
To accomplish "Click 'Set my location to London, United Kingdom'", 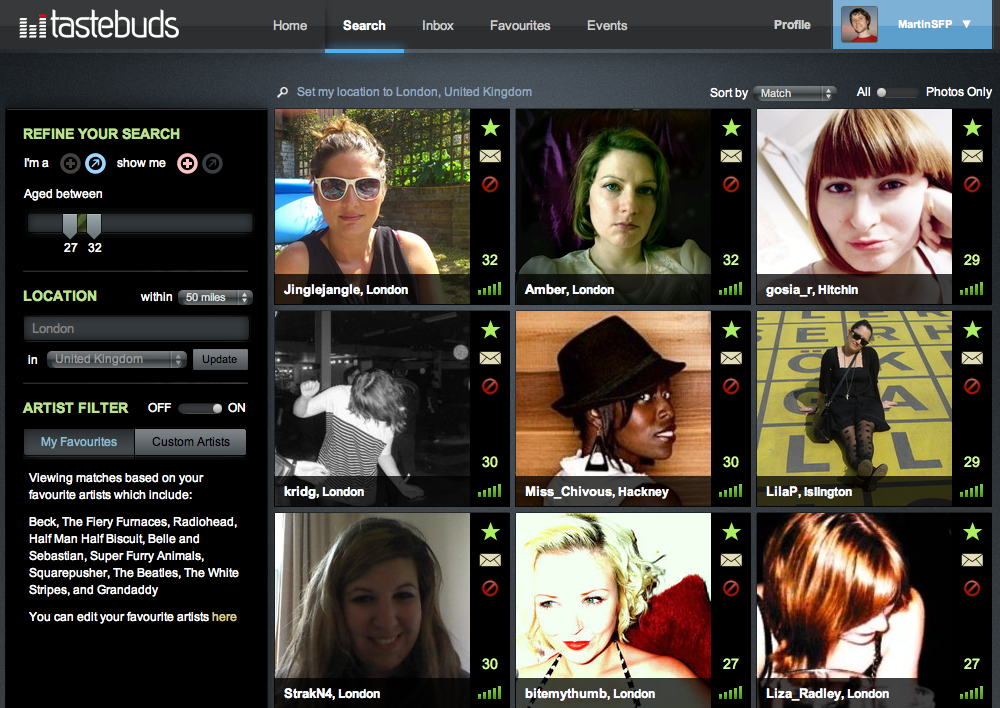I will pyautogui.click(x=414, y=92).
